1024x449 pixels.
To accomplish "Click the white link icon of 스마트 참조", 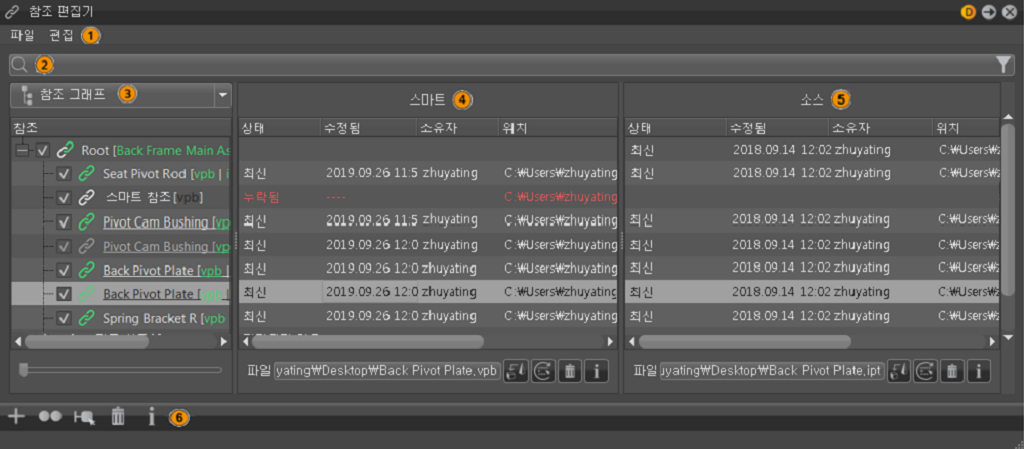I will pyautogui.click(x=87, y=197).
